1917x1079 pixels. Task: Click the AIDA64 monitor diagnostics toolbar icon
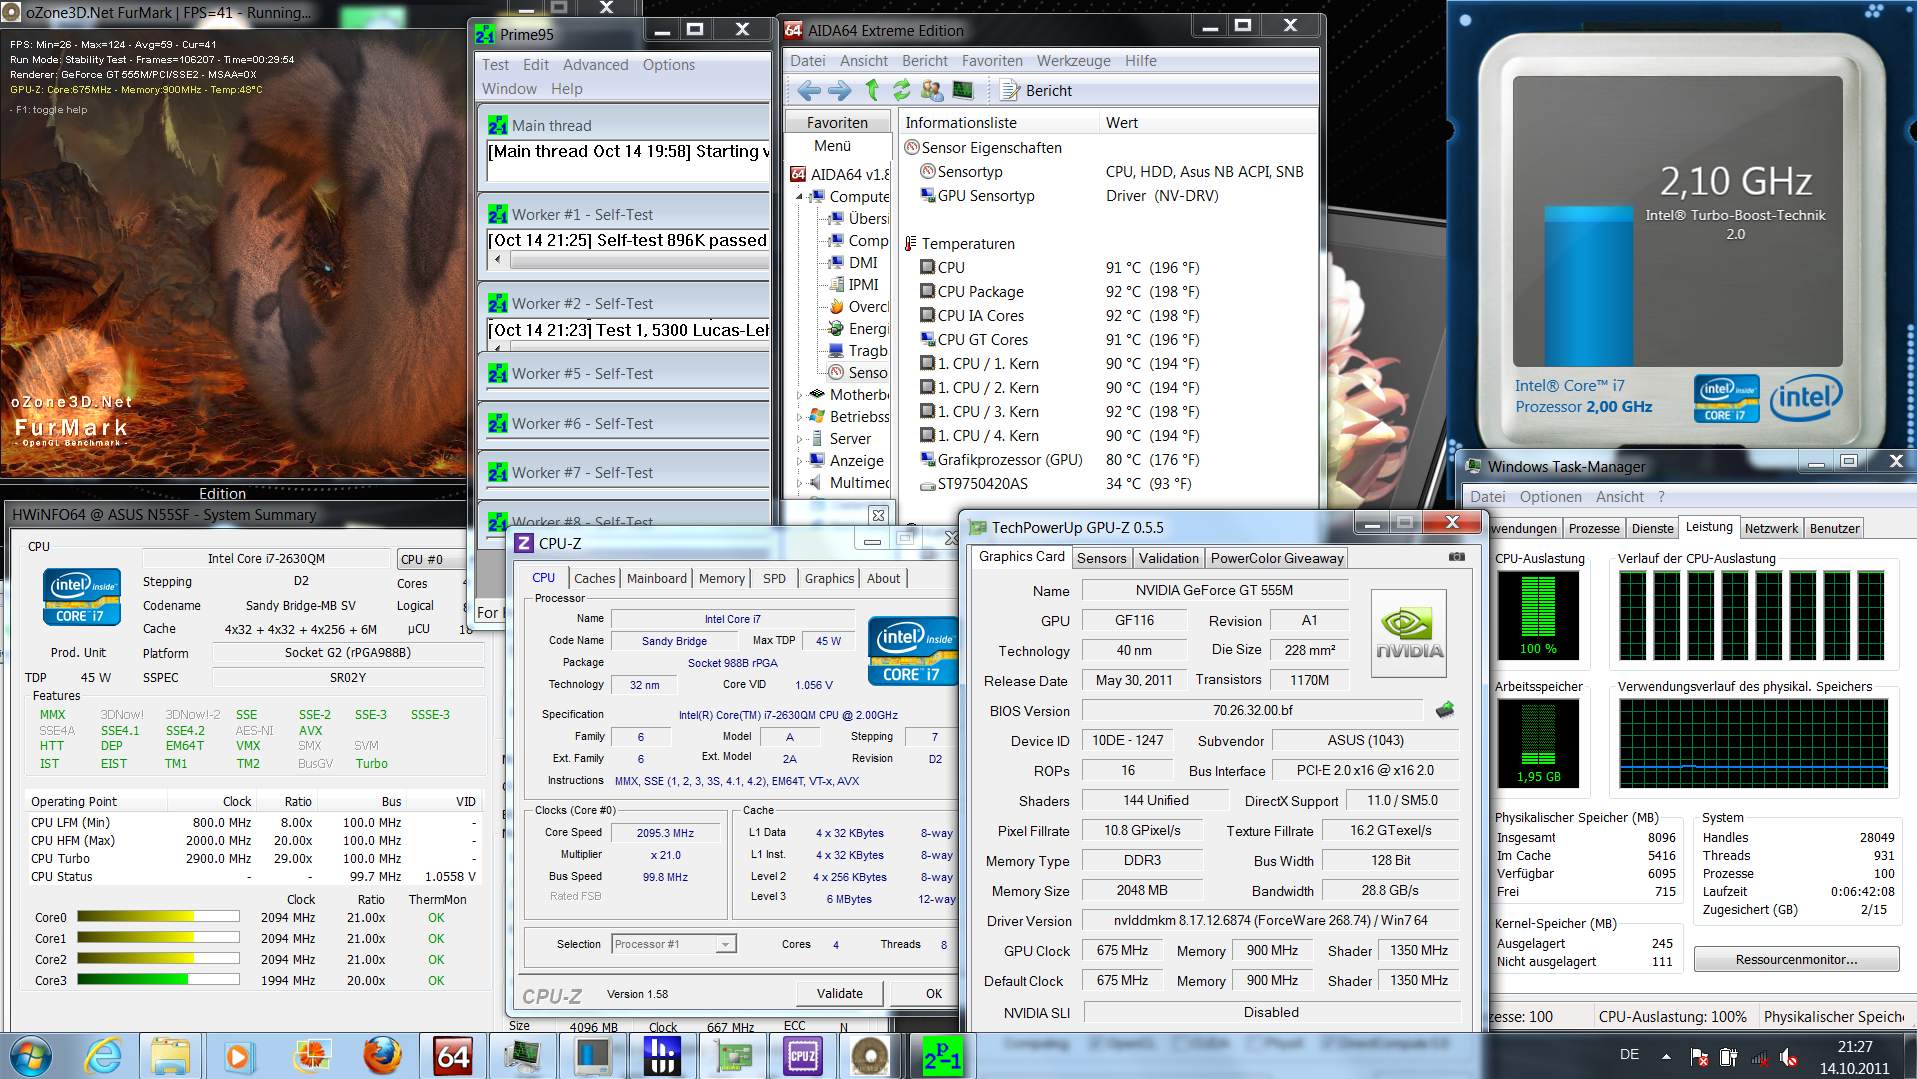[963, 91]
